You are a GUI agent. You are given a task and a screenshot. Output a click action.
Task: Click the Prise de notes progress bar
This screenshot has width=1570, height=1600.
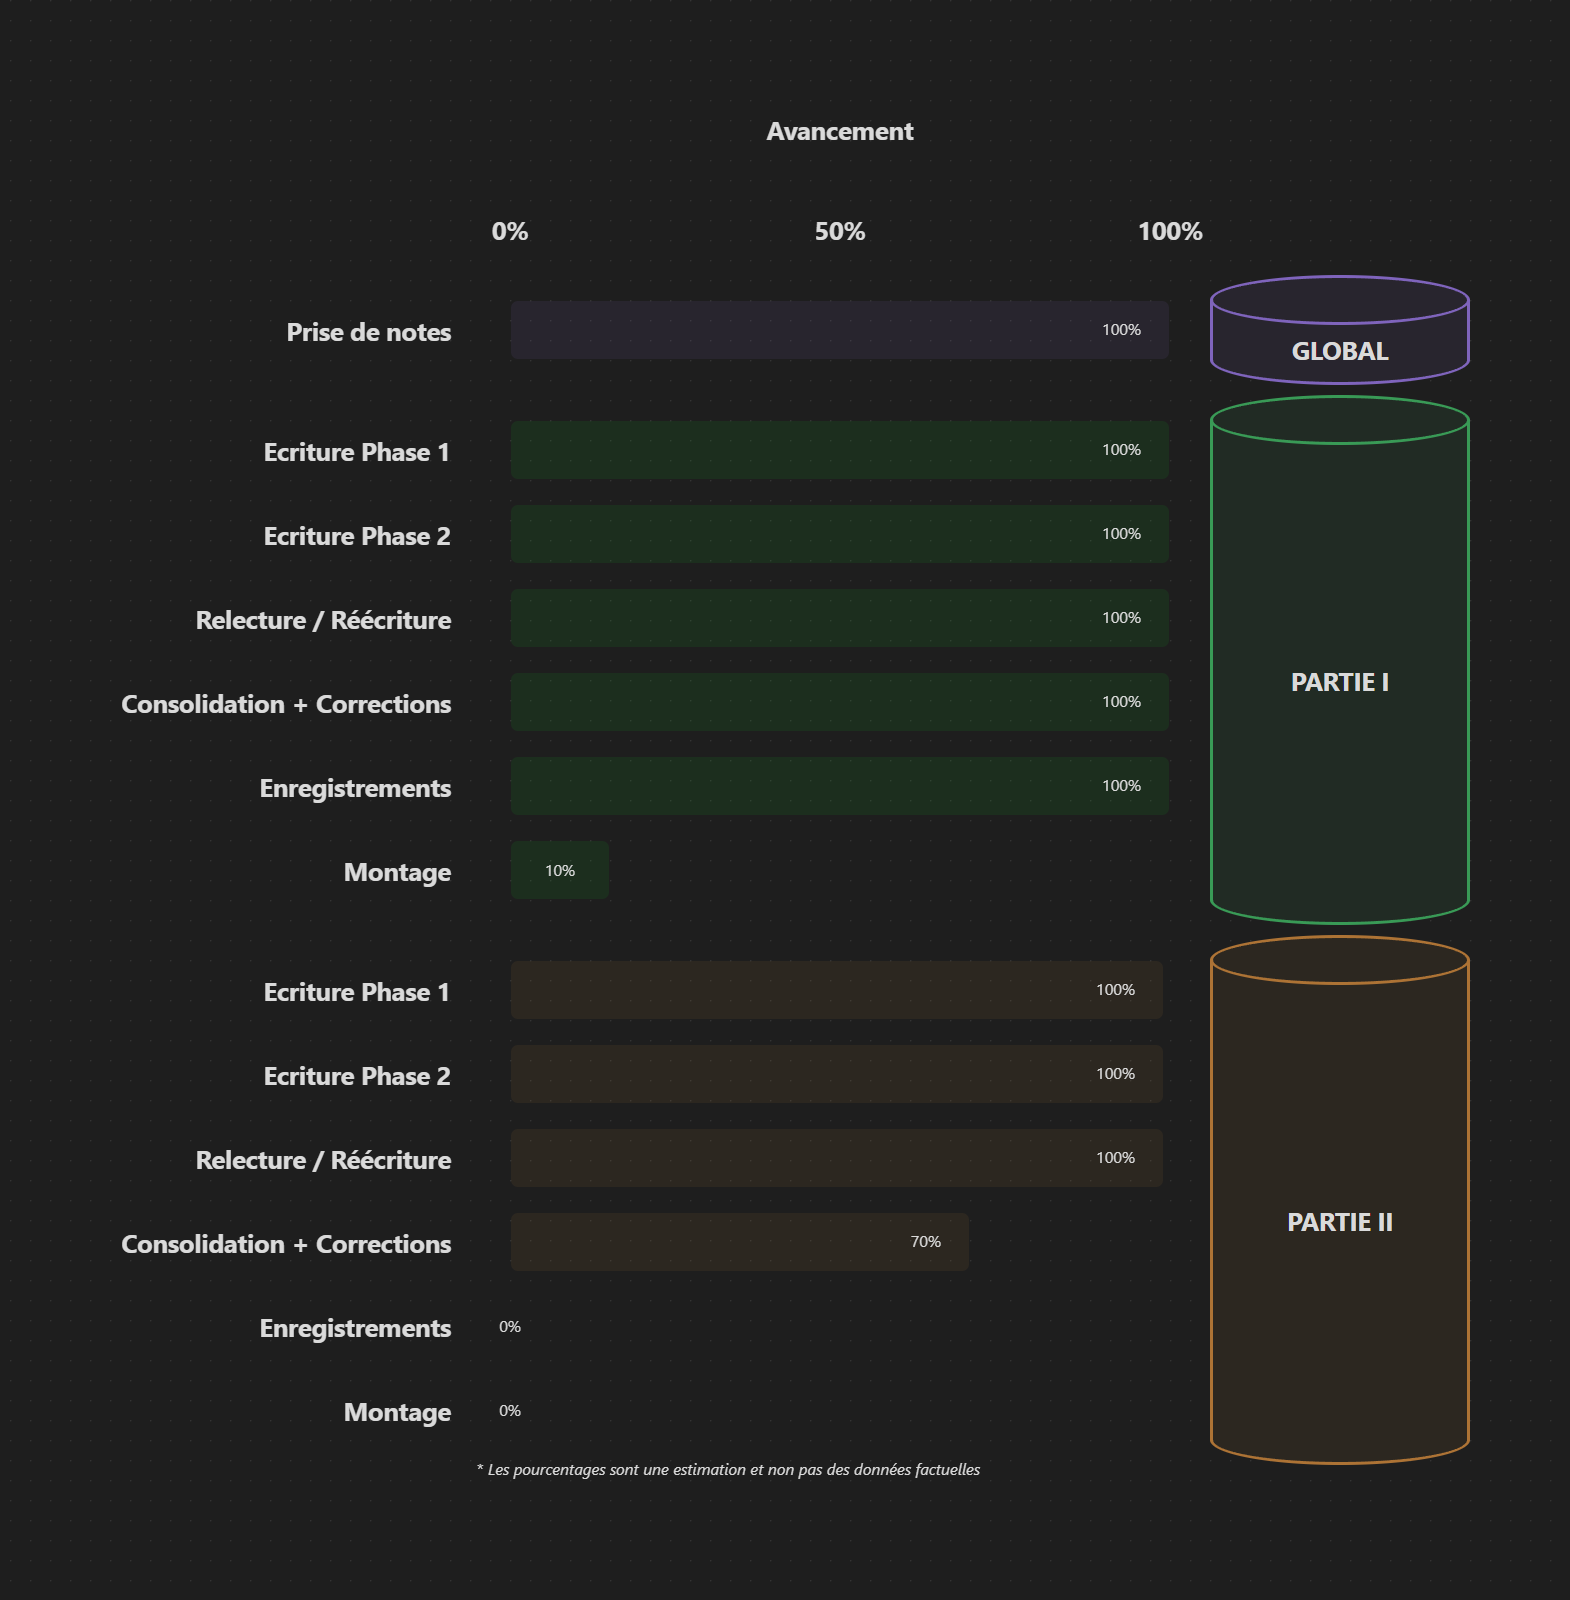839,330
